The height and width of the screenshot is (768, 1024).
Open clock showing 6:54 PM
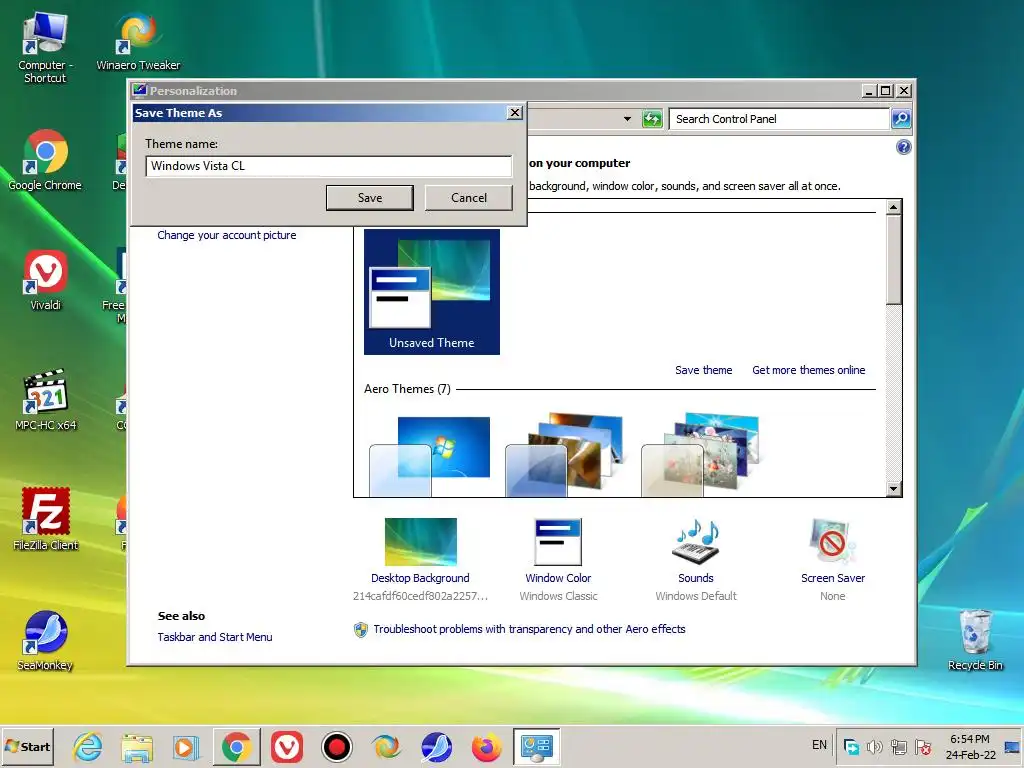click(970, 747)
